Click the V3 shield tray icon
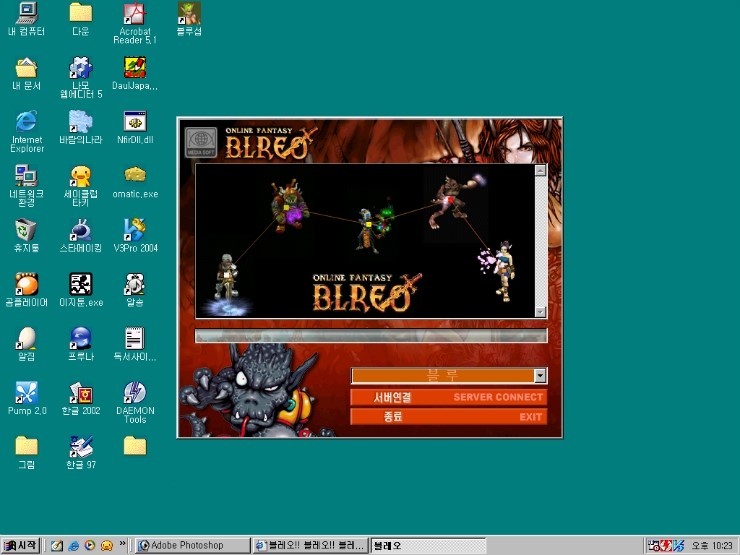 pyautogui.click(x=679, y=546)
